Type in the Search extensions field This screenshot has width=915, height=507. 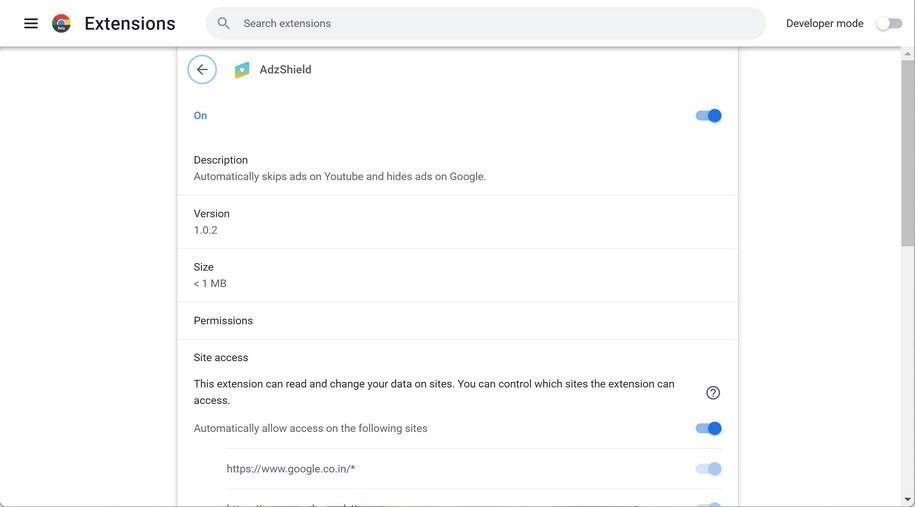pyautogui.click(x=490, y=23)
